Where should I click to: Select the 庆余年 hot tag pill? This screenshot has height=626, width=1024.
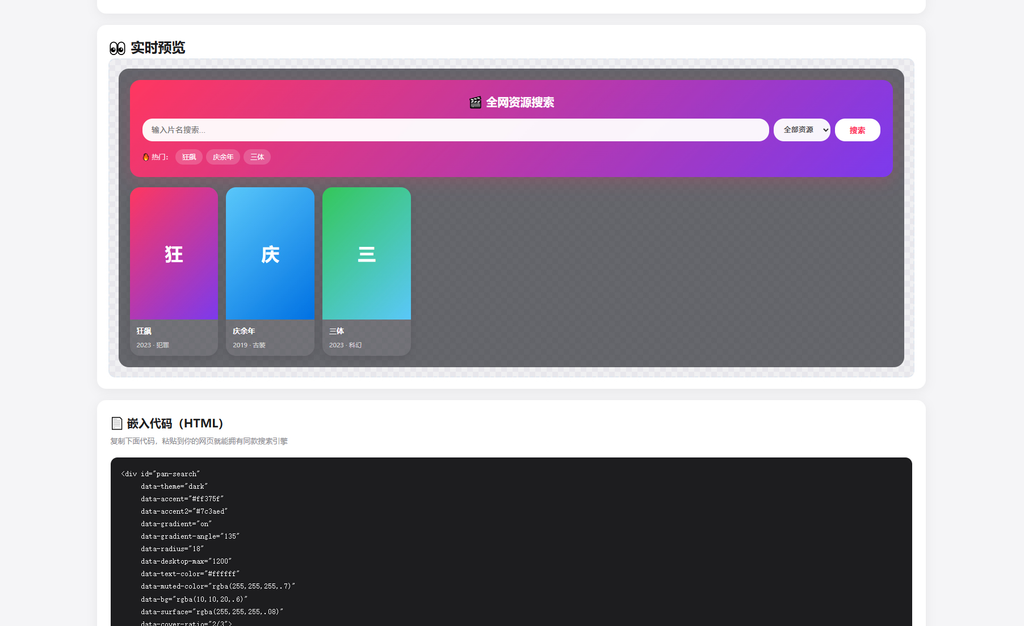tap(223, 157)
